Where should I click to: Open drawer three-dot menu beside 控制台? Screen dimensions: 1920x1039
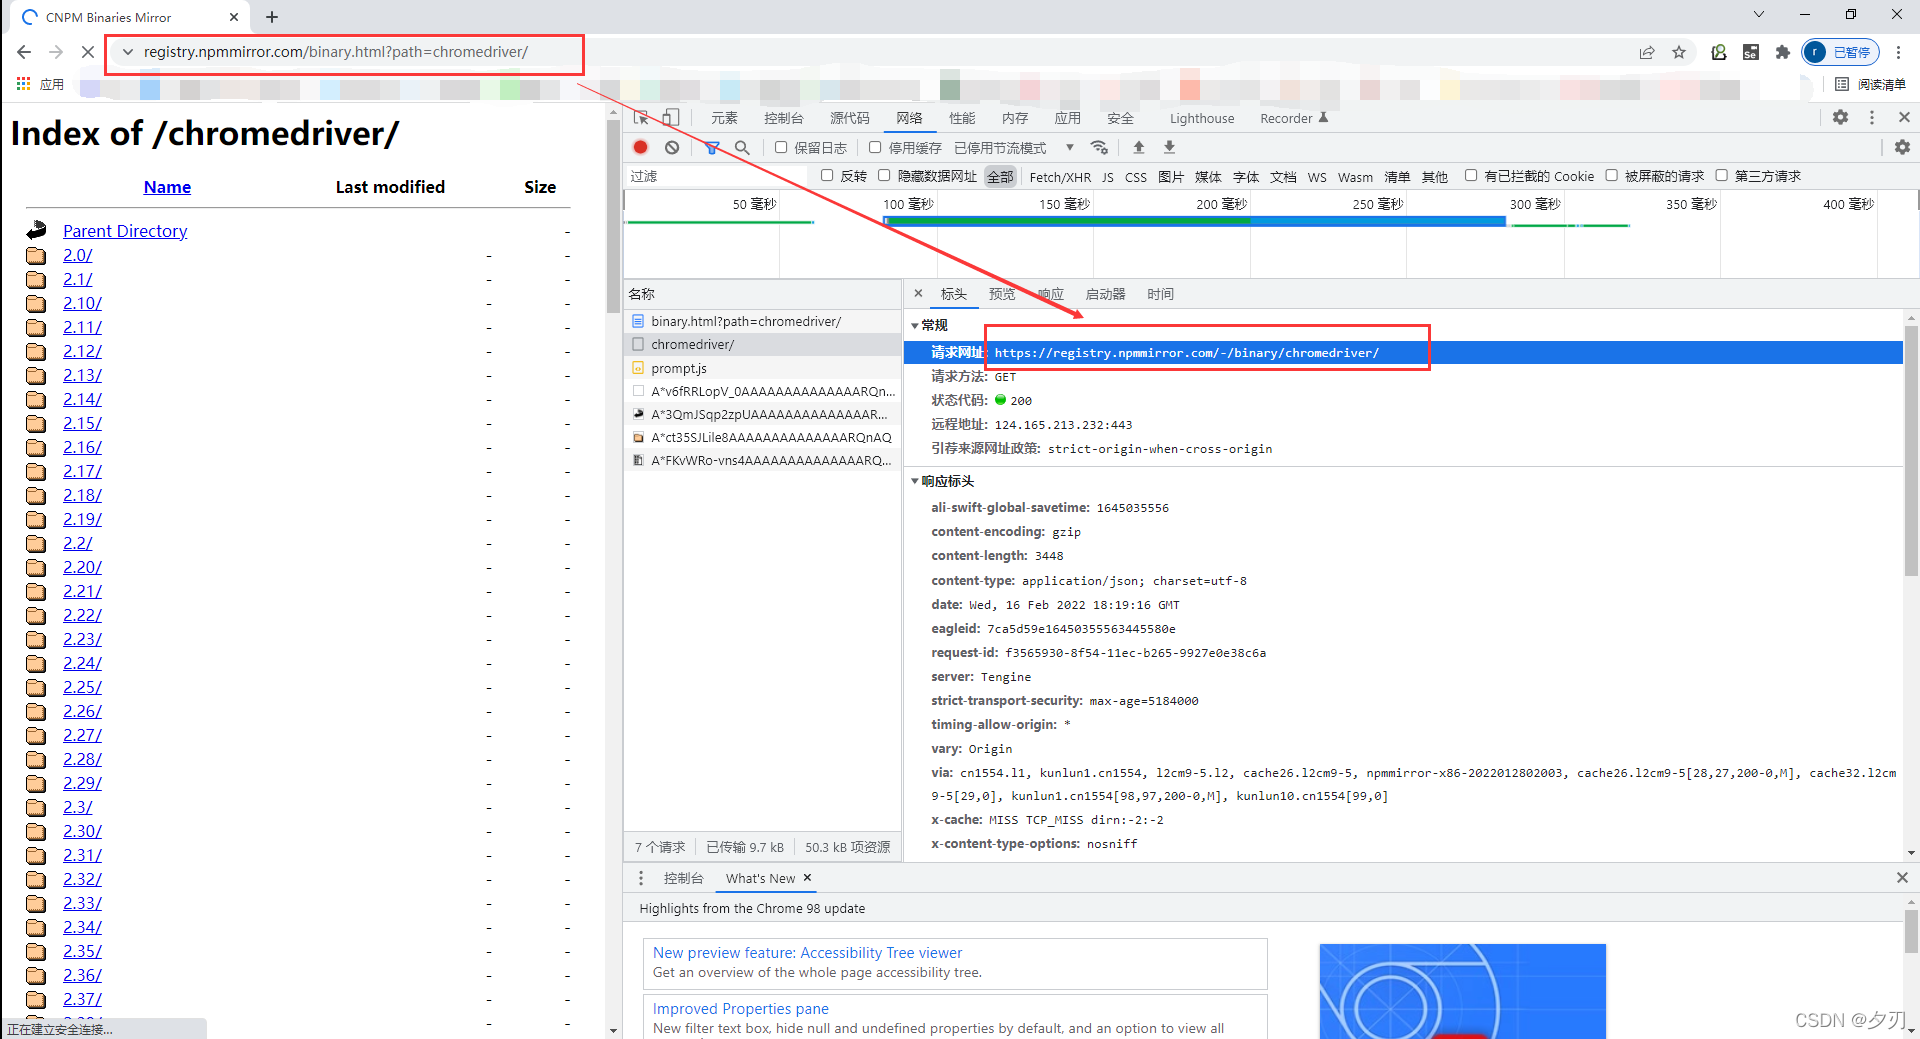click(641, 878)
